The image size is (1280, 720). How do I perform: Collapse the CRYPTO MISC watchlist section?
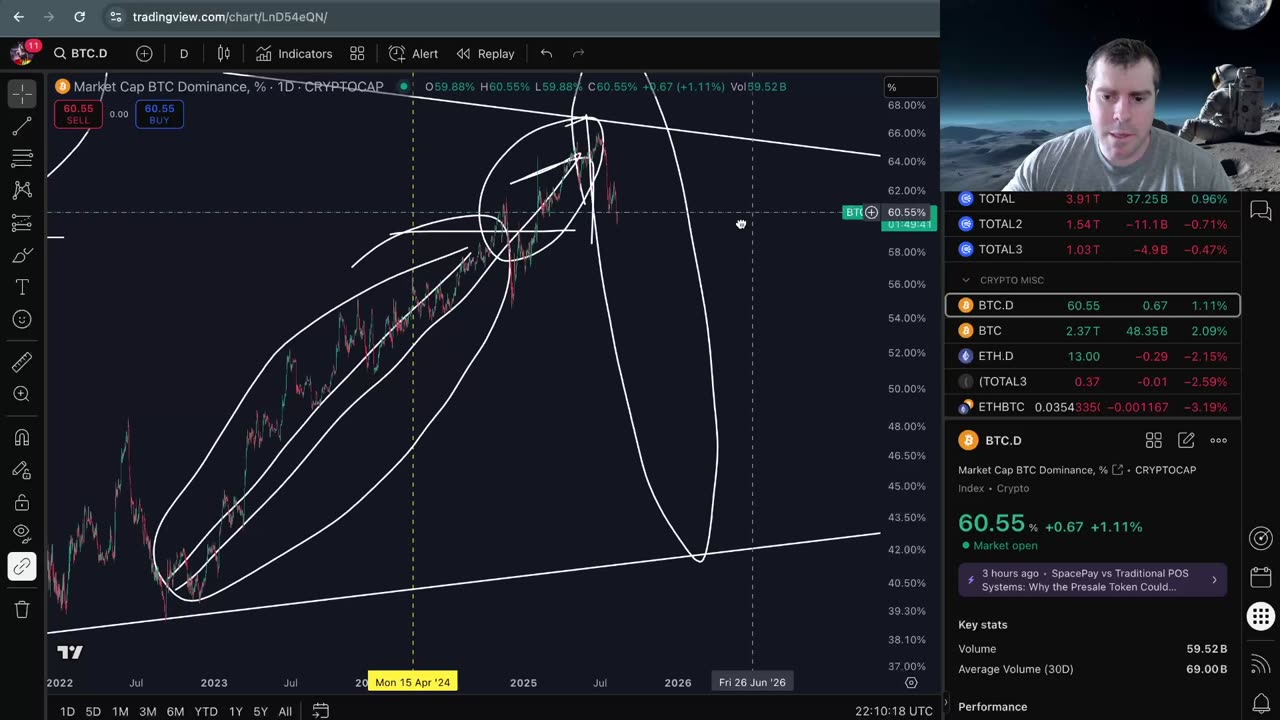tap(966, 280)
